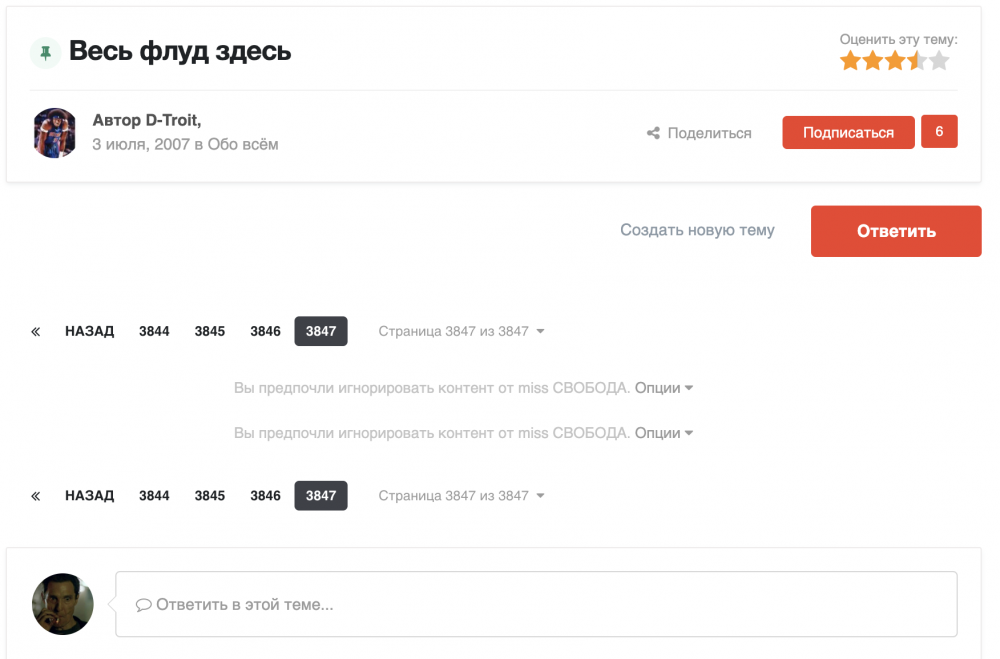The height and width of the screenshot is (659, 1000).
Task: Open D-Troit author avatar
Action: tap(55, 133)
